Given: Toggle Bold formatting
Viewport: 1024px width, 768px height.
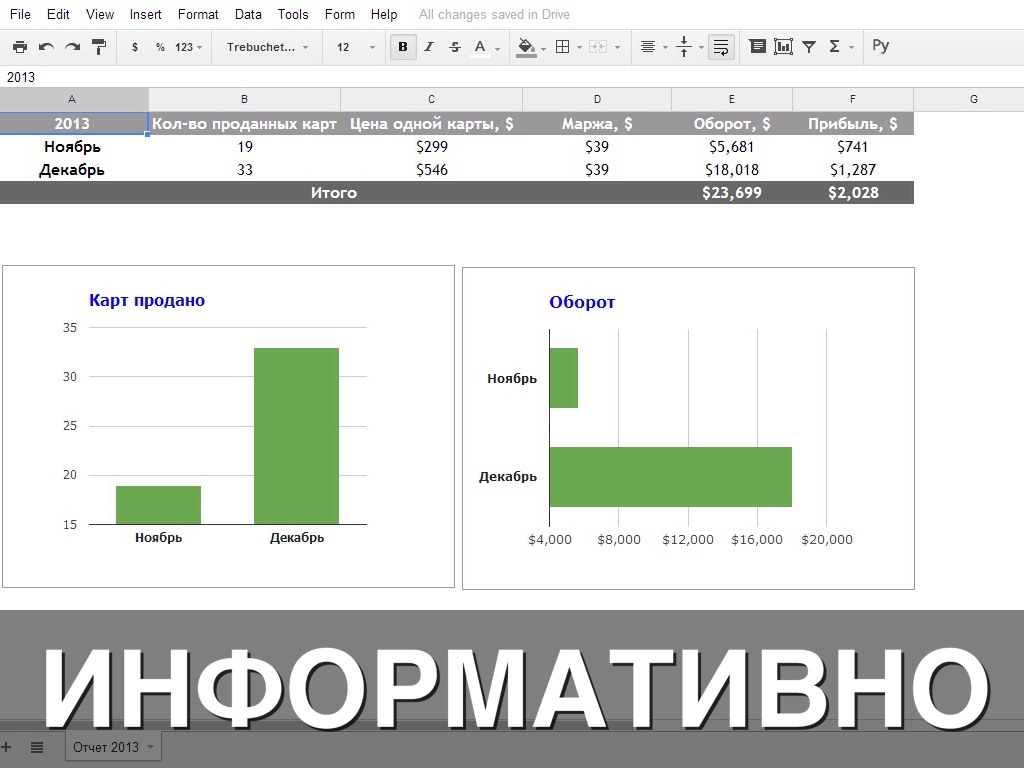Looking at the screenshot, I should pyautogui.click(x=403, y=47).
